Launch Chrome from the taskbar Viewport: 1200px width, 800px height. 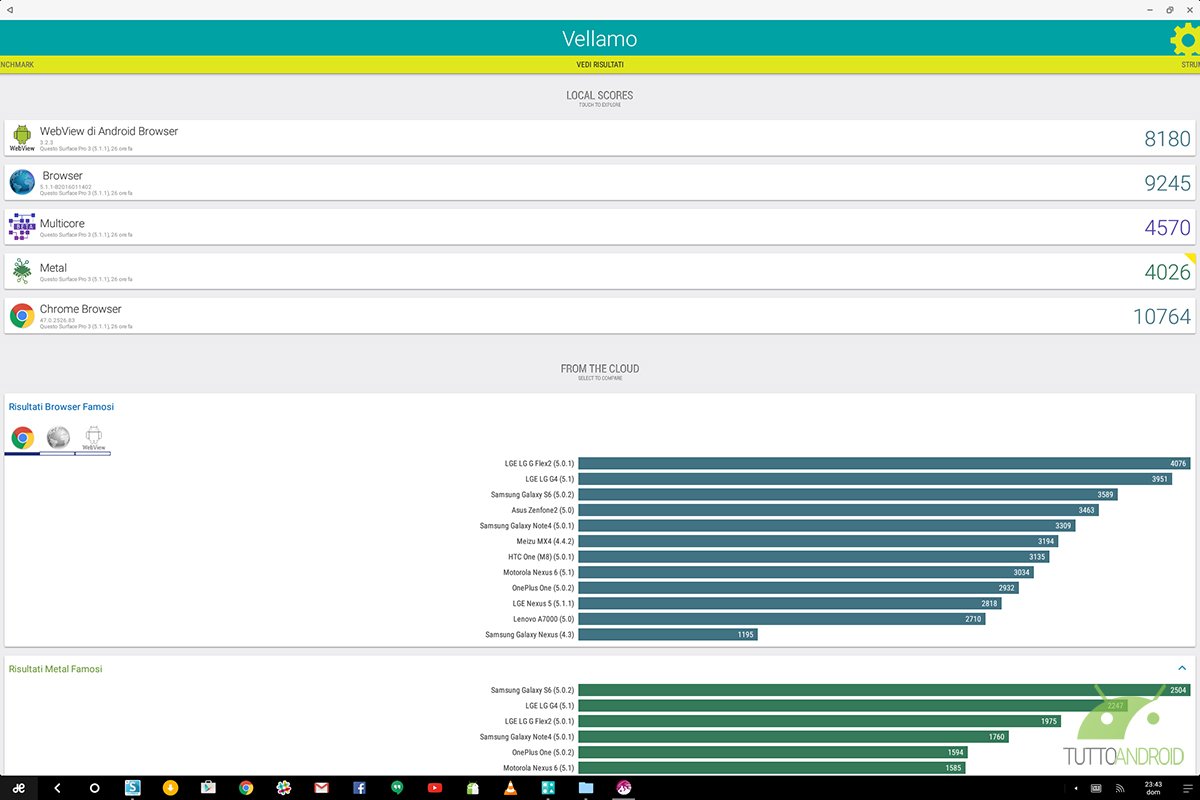pyautogui.click(x=246, y=788)
